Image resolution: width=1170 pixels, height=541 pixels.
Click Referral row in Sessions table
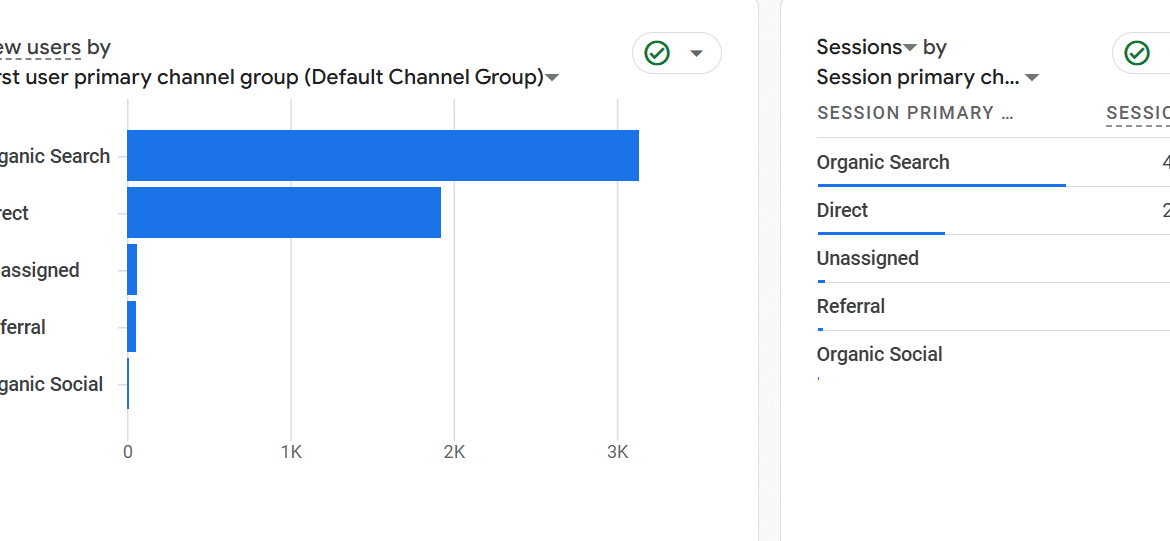click(x=850, y=306)
